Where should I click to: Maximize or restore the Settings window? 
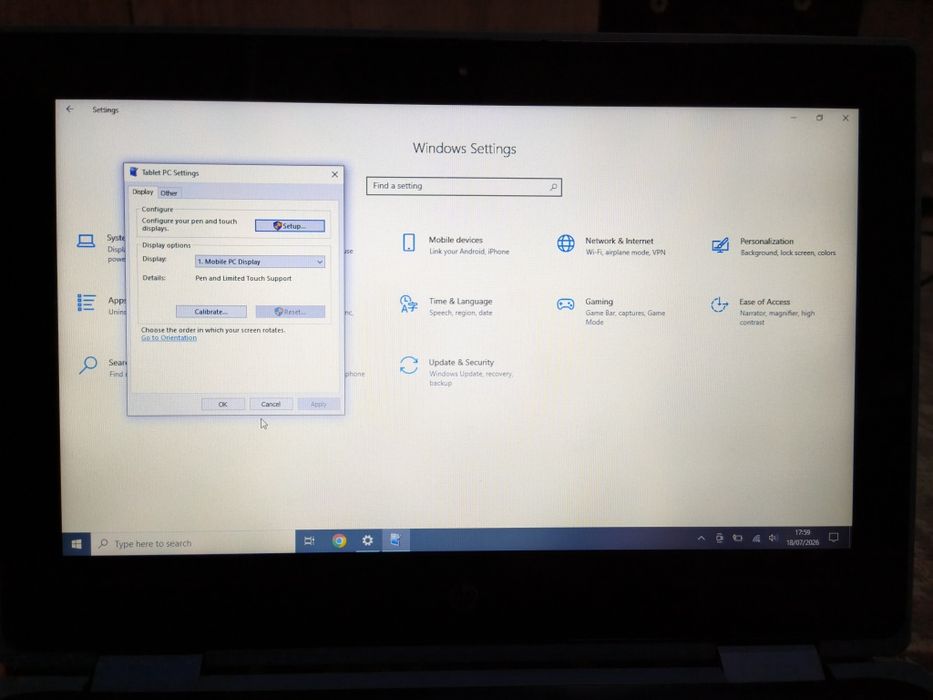click(x=819, y=118)
